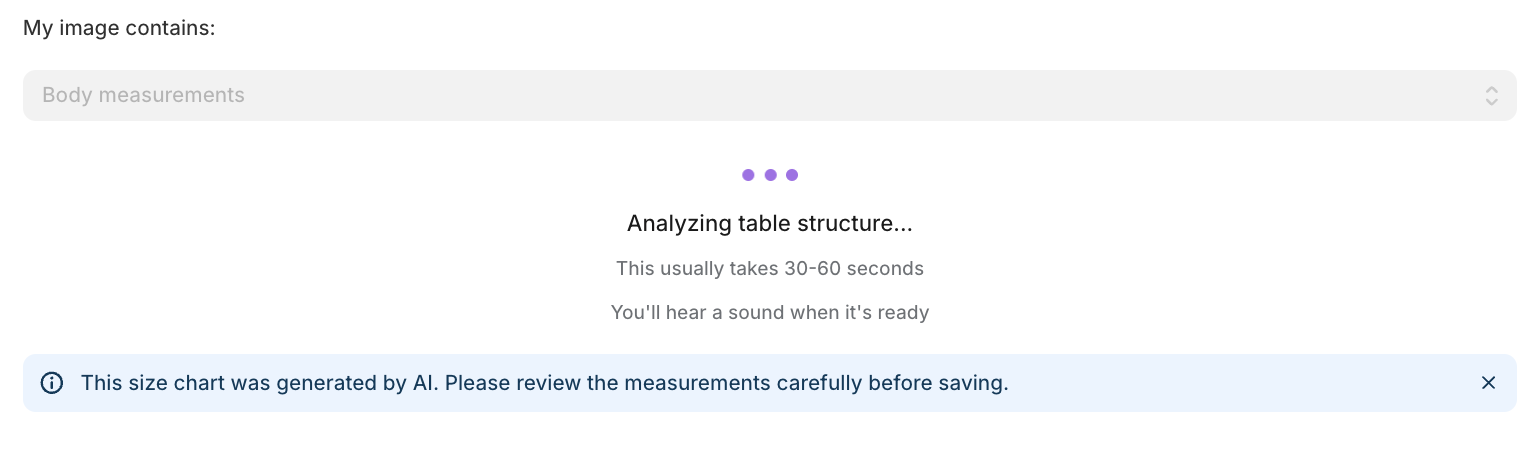Click the right purple loading dot
Image resolution: width=1540 pixels, height=450 pixels.
click(x=792, y=175)
